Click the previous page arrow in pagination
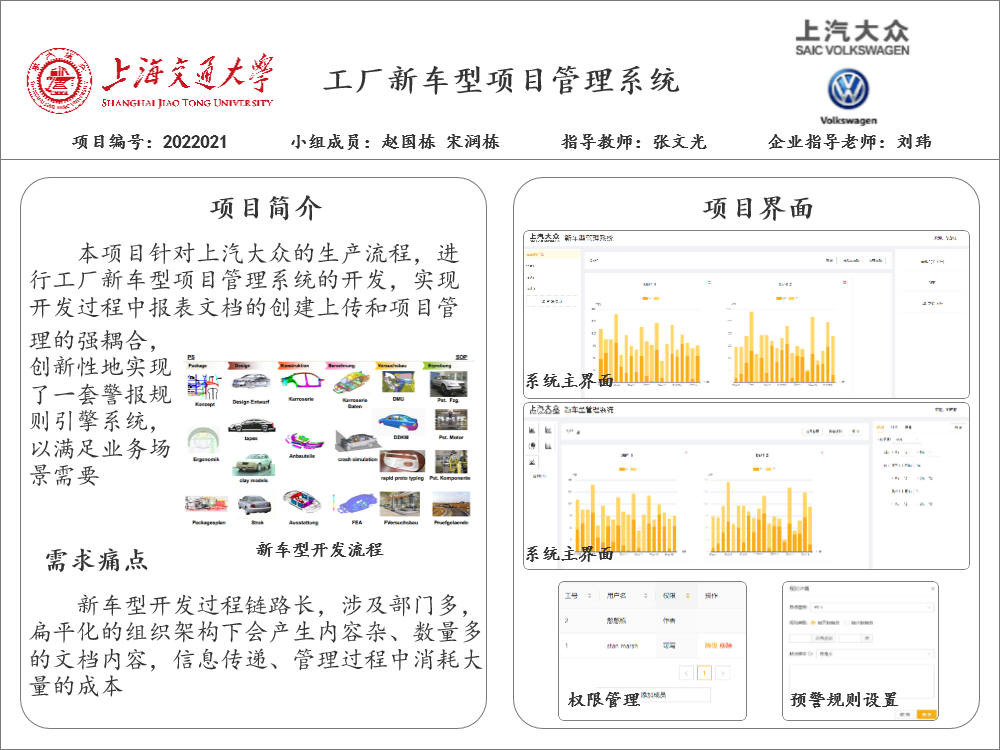Screen dimensions: 1000x750 [687, 673]
